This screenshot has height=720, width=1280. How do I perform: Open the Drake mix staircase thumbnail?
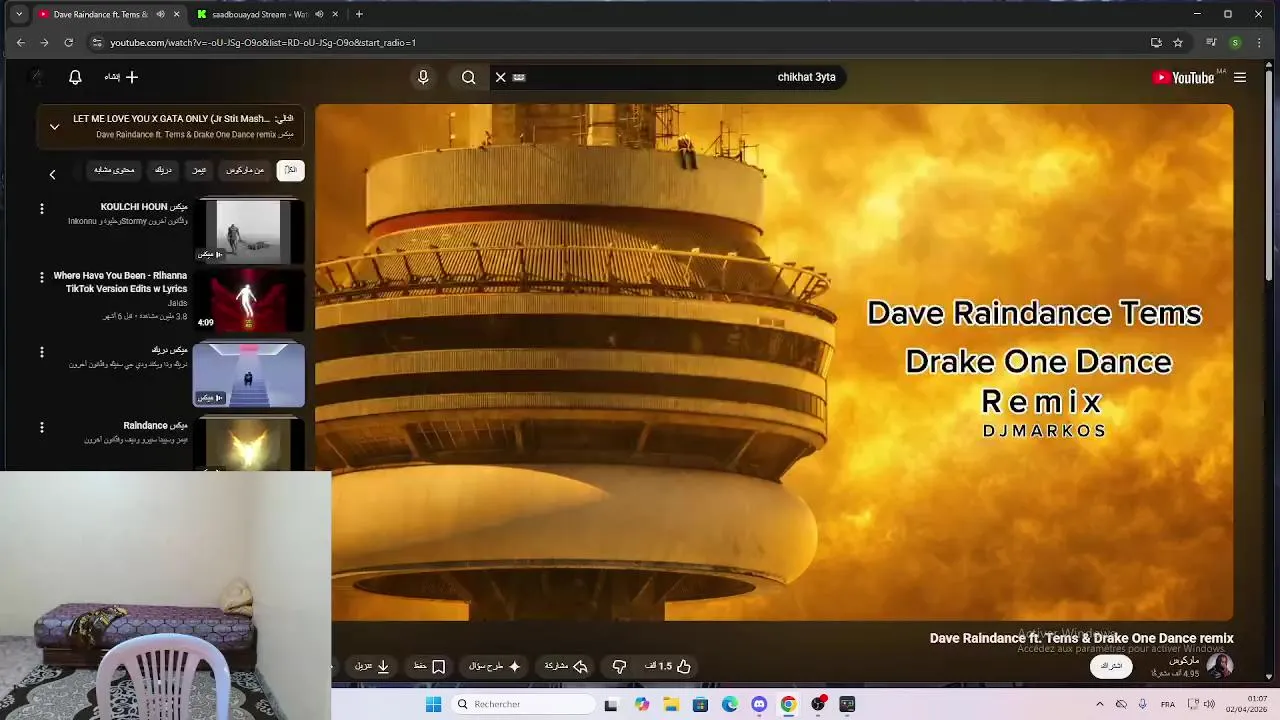click(249, 375)
